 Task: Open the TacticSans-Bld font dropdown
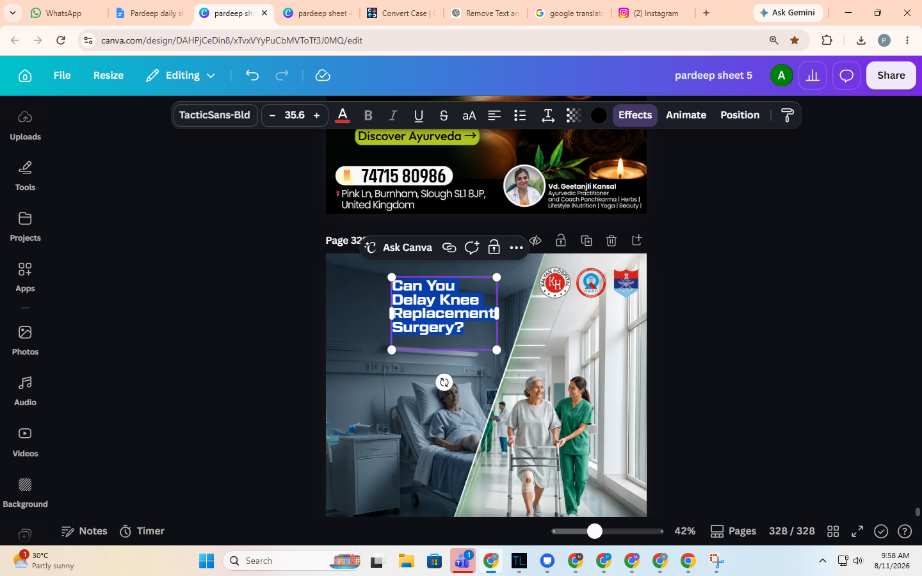click(215, 115)
